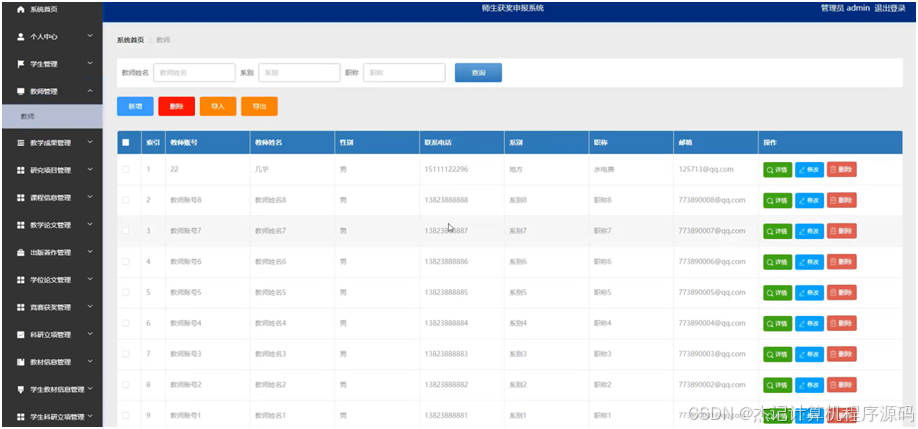Open the 科研立项管理 menu label
This screenshot has width=918, height=429.
click(50, 335)
